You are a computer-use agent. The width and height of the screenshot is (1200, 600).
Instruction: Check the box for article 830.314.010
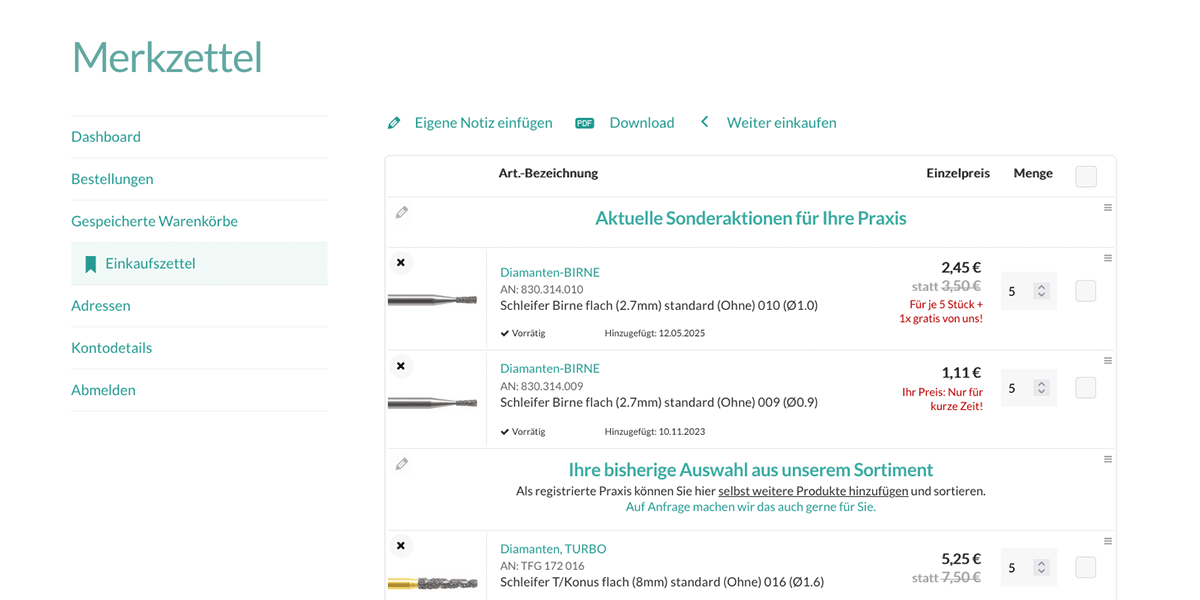pos(1086,291)
